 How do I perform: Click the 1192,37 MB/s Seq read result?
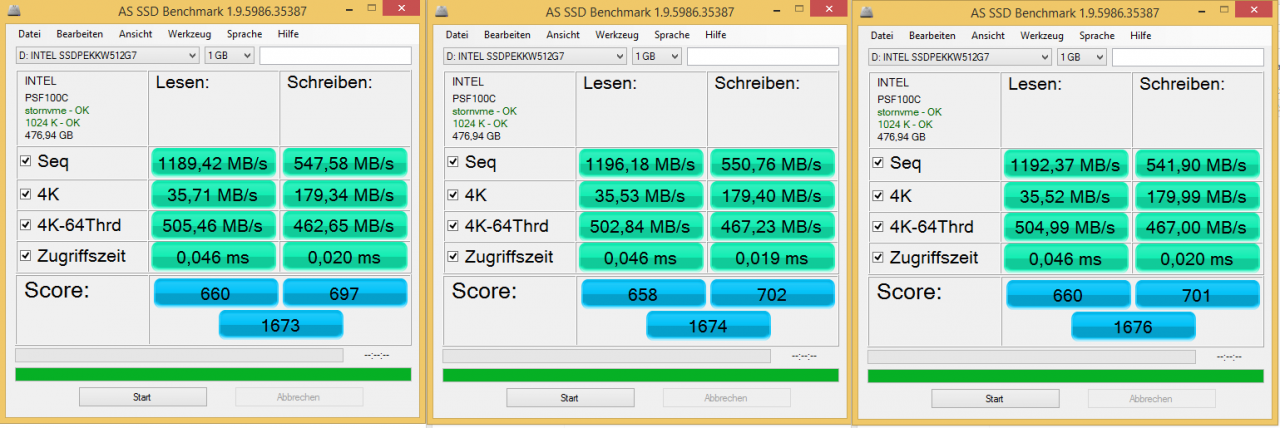(1067, 164)
